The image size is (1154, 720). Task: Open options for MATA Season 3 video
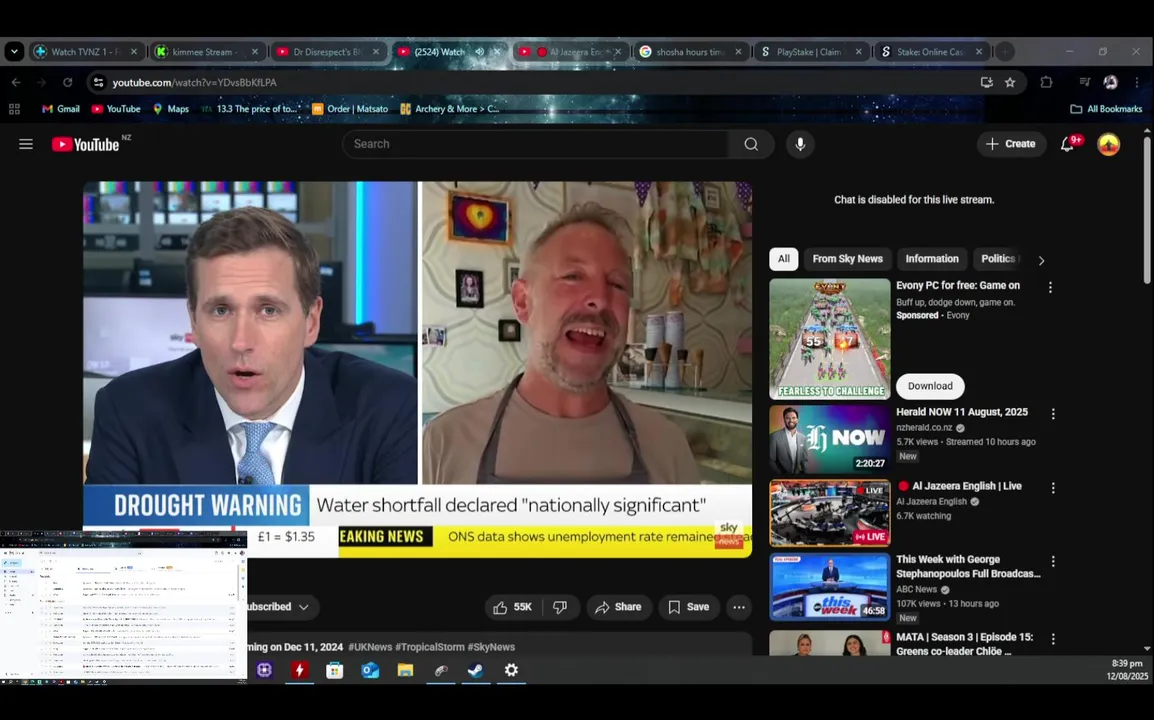(1053, 639)
